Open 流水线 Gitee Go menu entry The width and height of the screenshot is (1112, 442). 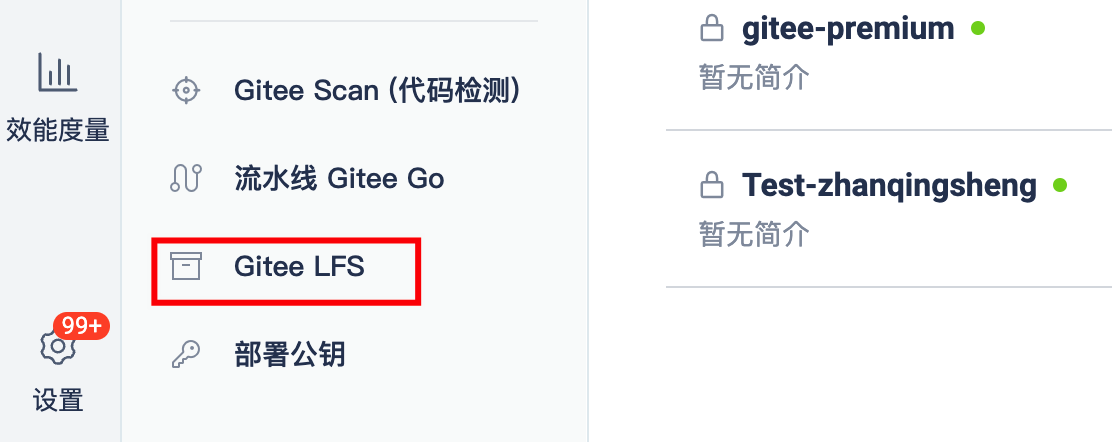[307, 178]
